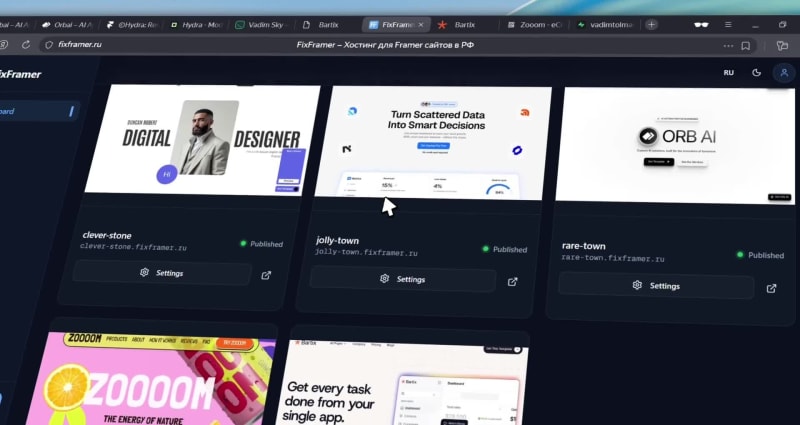Click the extensions icon right of address bar
Image resolution: width=800 pixels, height=425 pixels.
point(782,45)
